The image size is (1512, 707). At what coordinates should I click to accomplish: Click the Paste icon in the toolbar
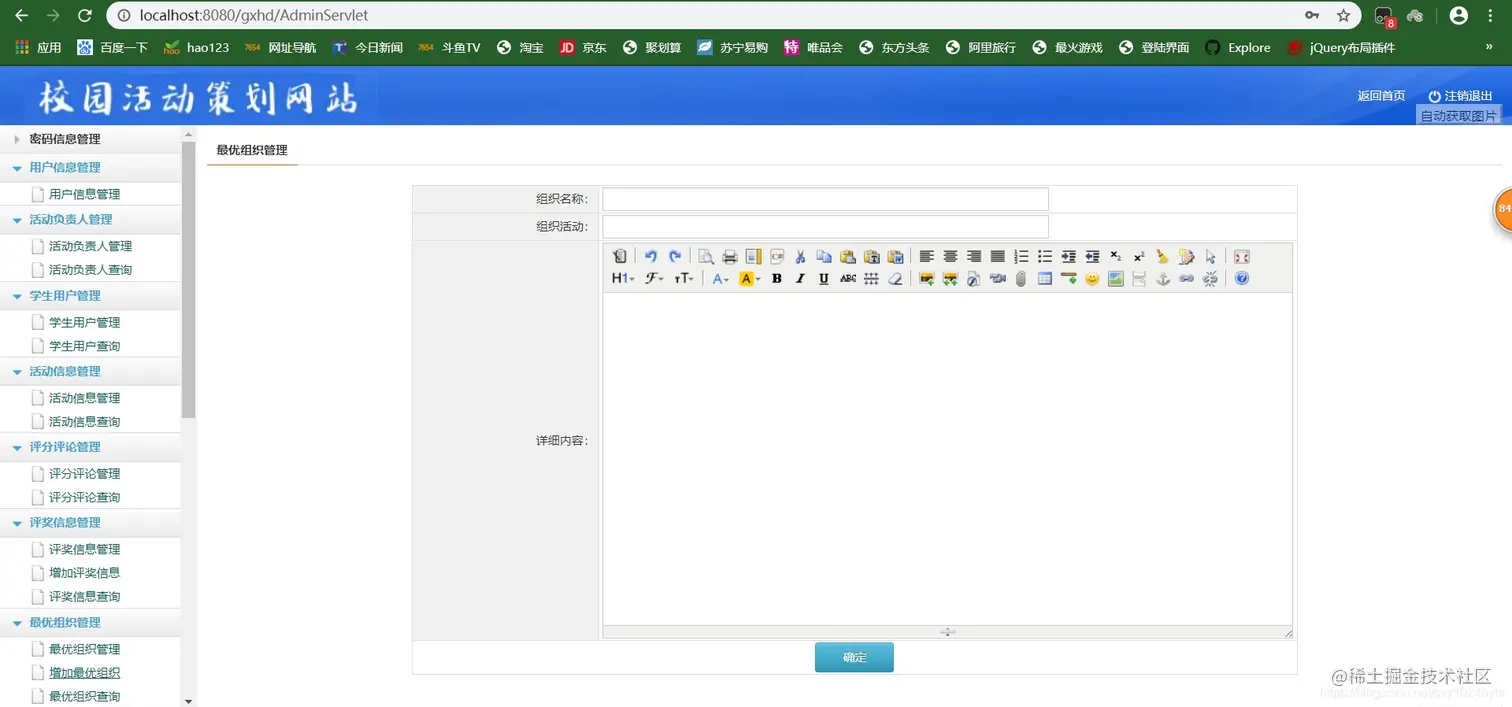coord(847,257)
